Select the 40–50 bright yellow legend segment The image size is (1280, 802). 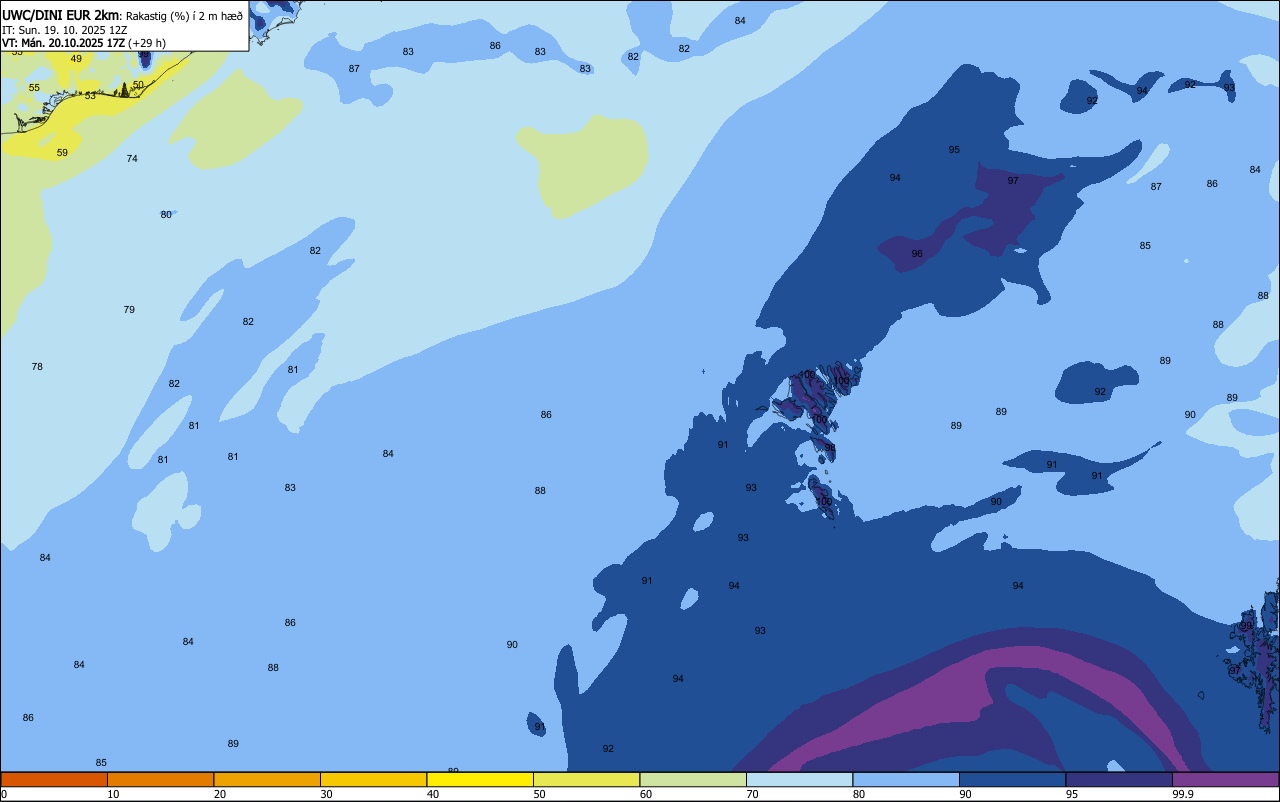(x=480, y=780)
